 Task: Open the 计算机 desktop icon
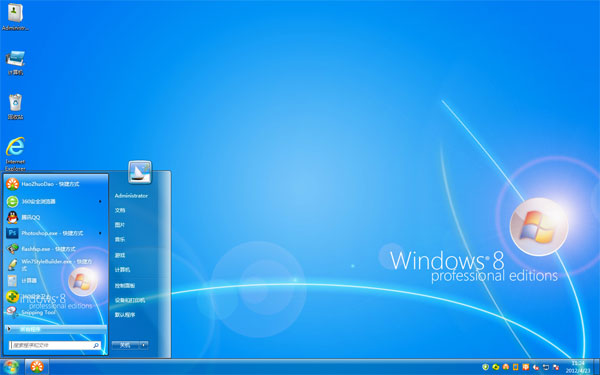pos(15,62)
